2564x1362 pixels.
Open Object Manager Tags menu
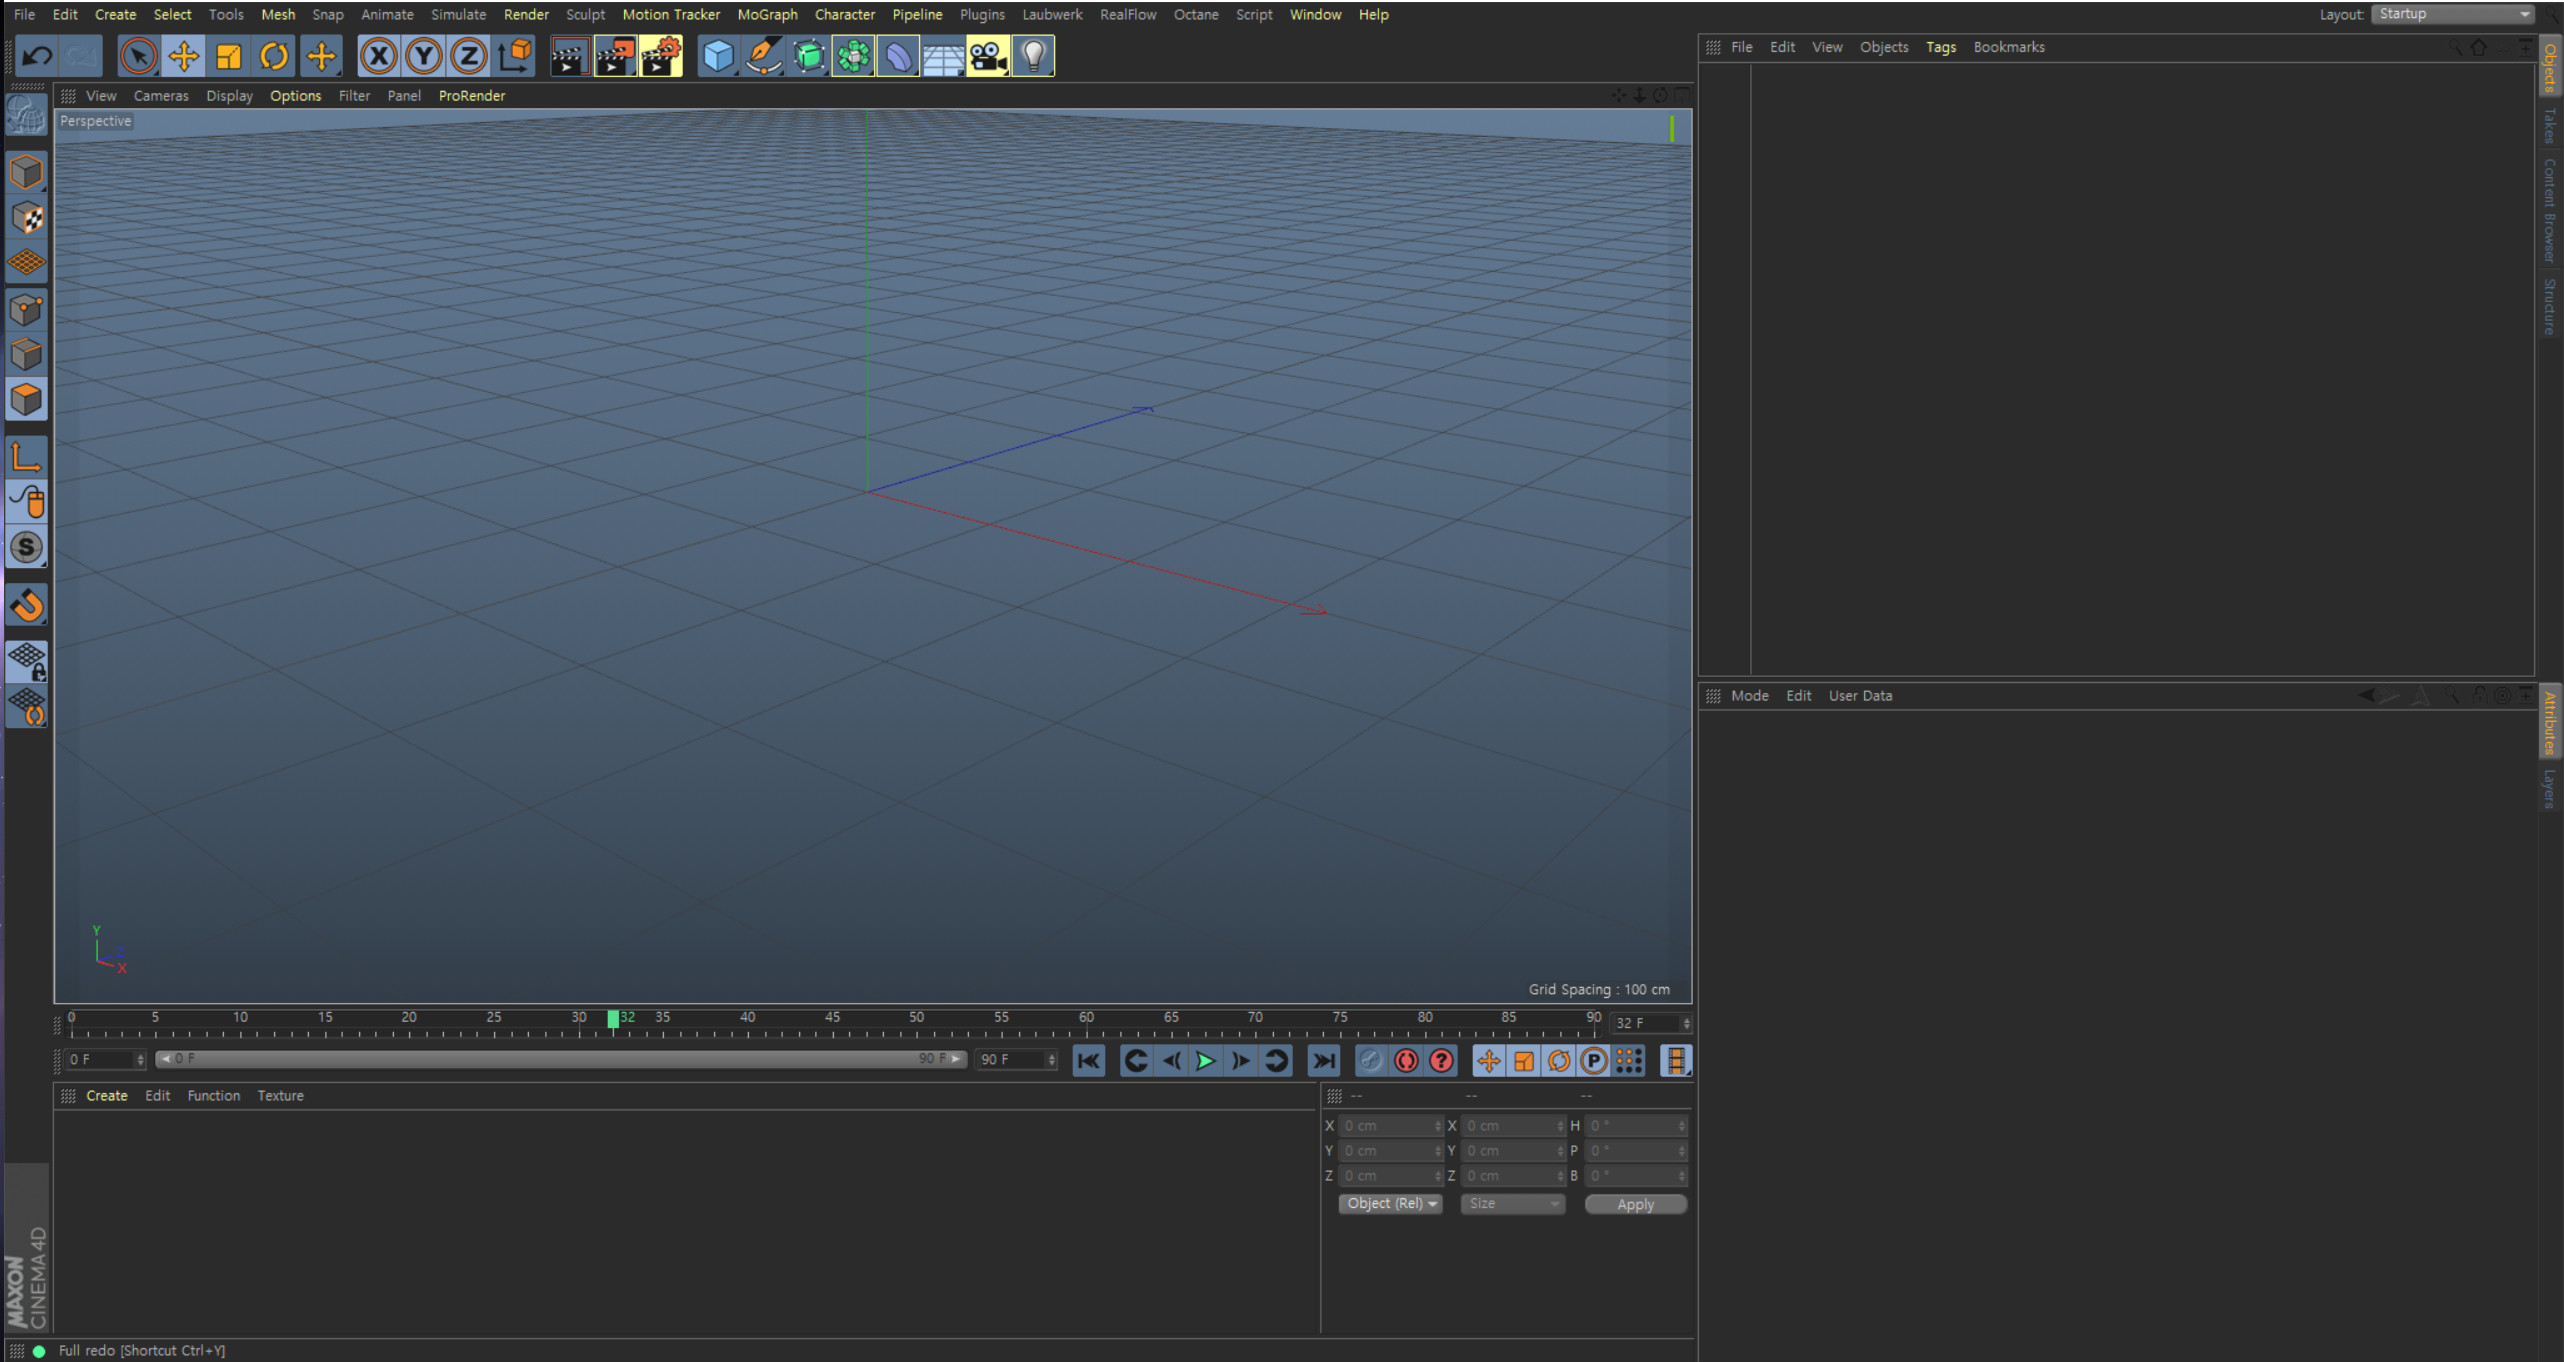(x=1941, y=47)
